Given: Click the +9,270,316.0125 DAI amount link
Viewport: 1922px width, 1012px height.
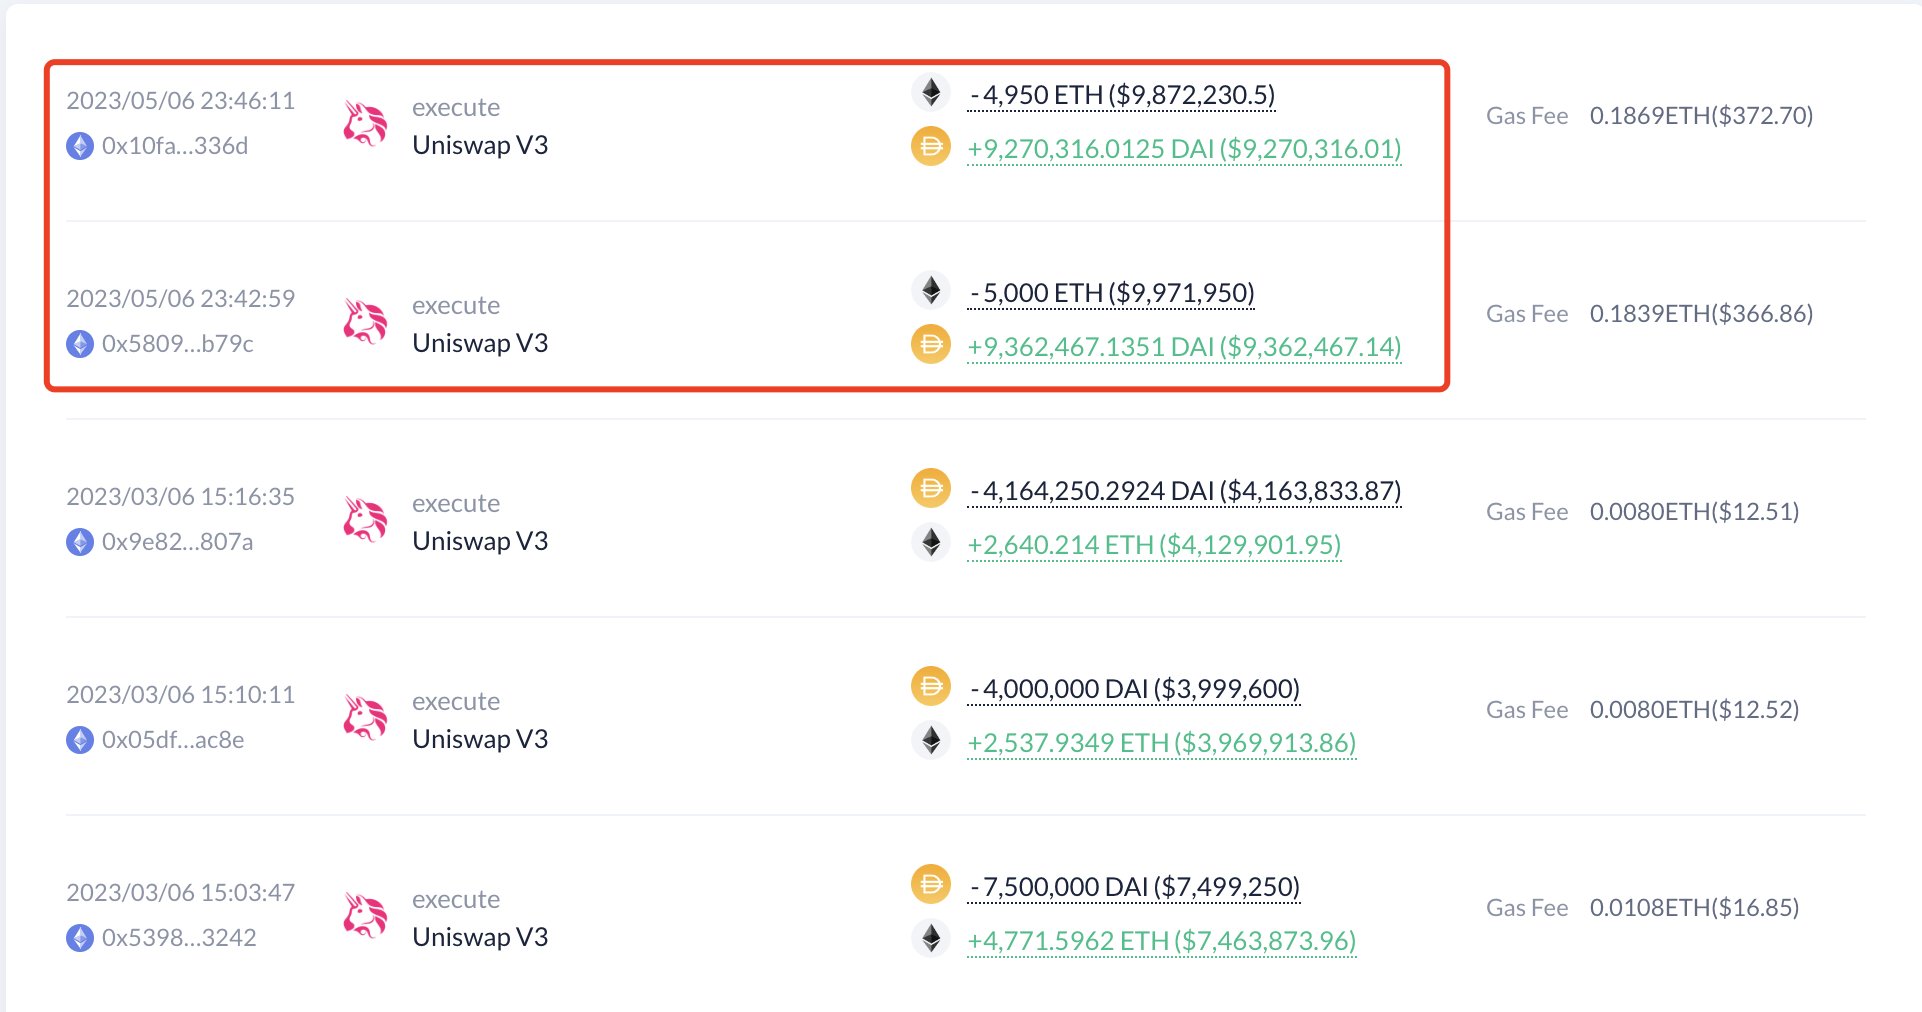Looking at the screenshot, I should [x=1183, y=148].
